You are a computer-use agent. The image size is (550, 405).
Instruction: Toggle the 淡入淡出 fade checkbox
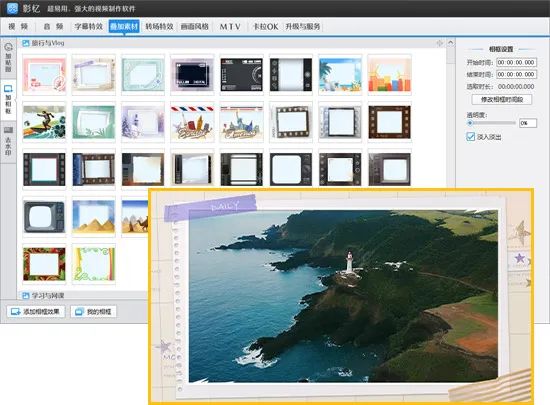pos(470,136)
